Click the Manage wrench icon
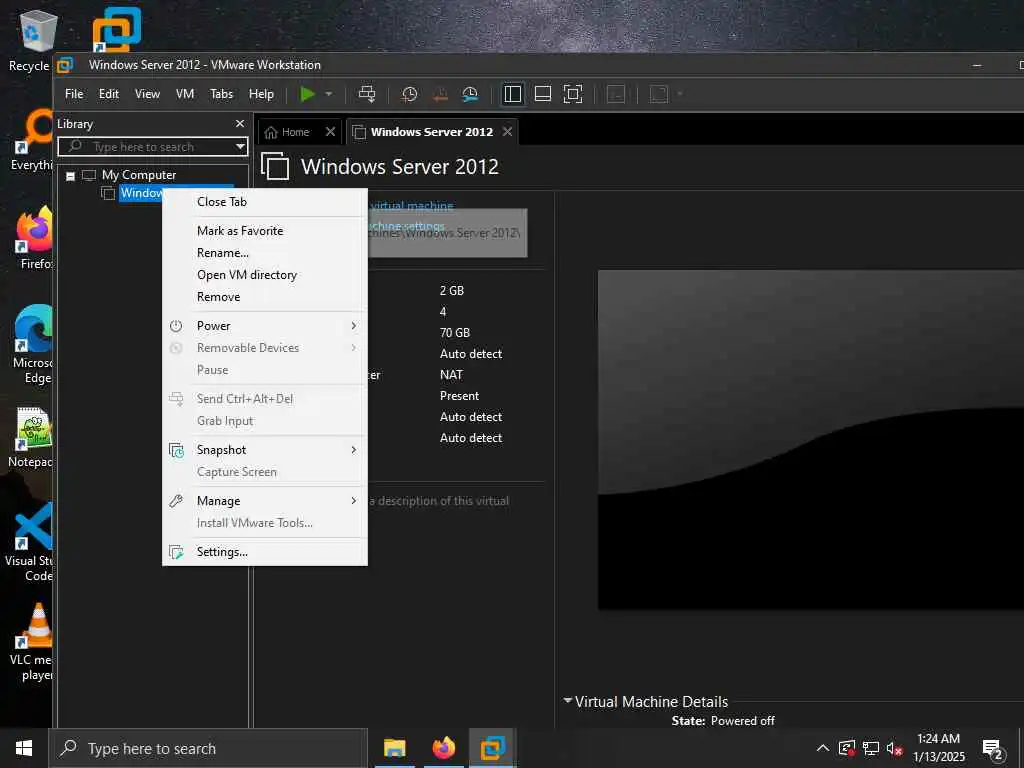This screenshot has width=1024, height=768. point(176,501)
